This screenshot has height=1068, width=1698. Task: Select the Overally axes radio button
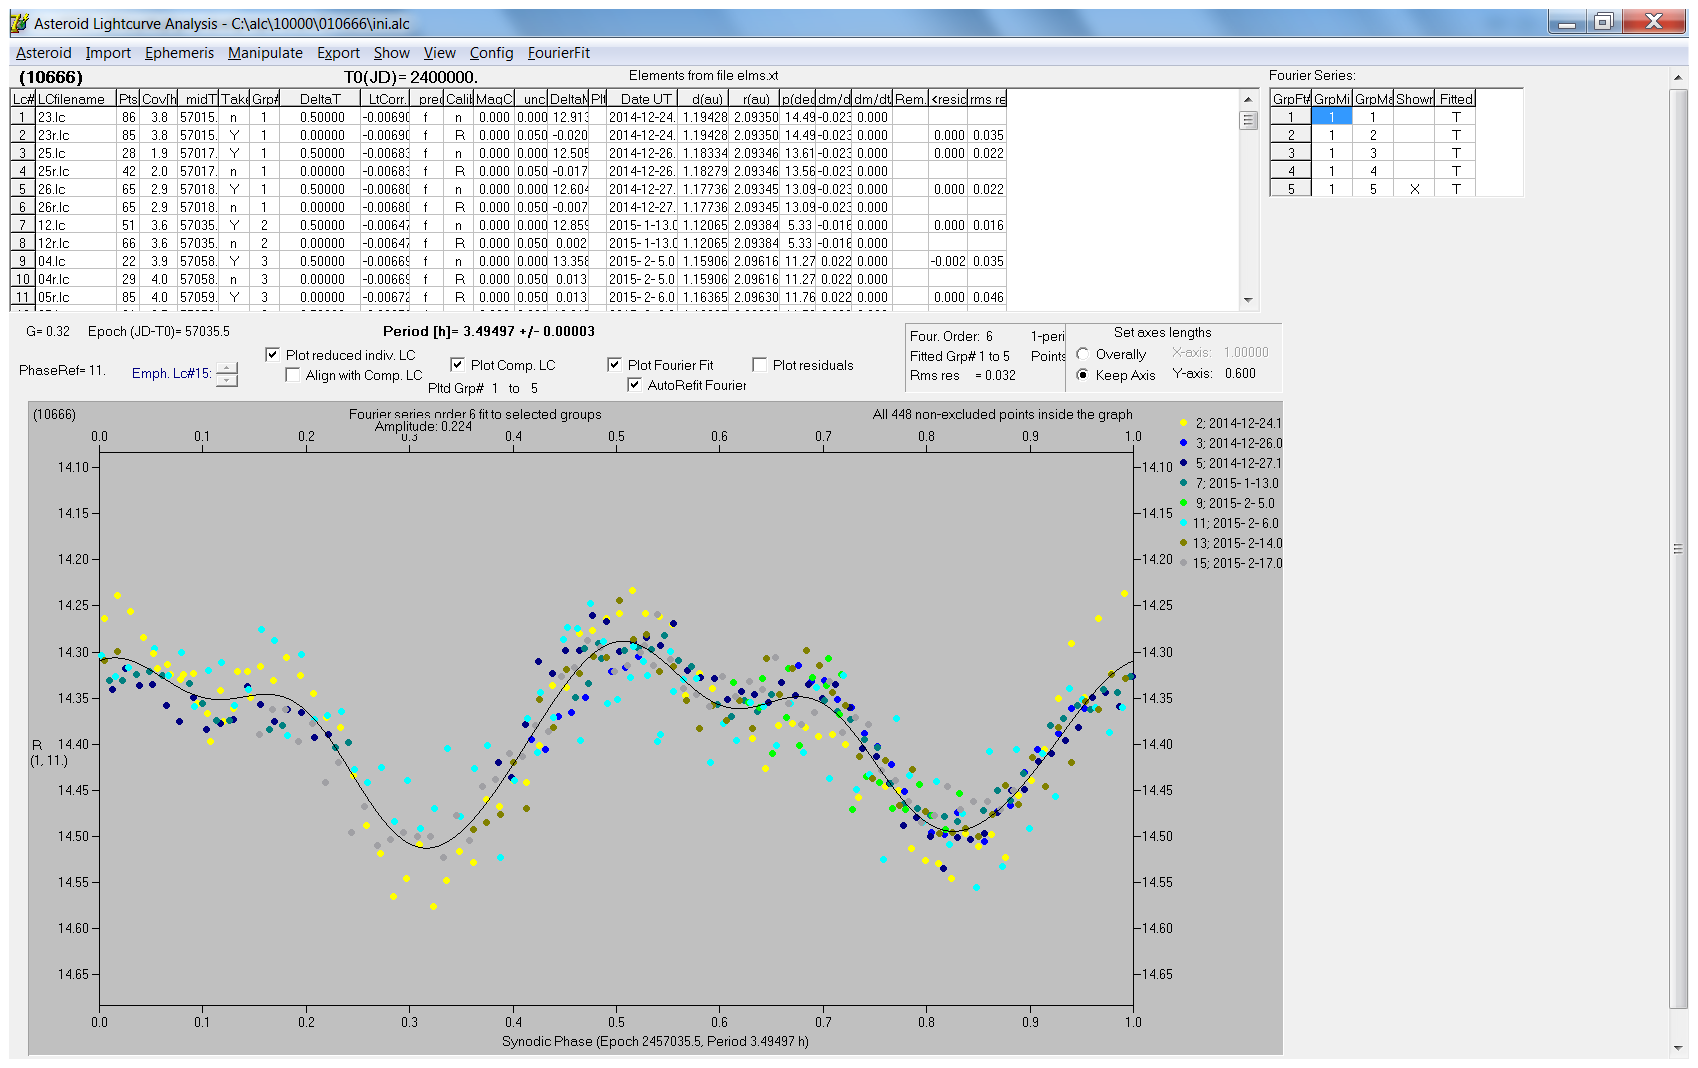pos(1083,354)
